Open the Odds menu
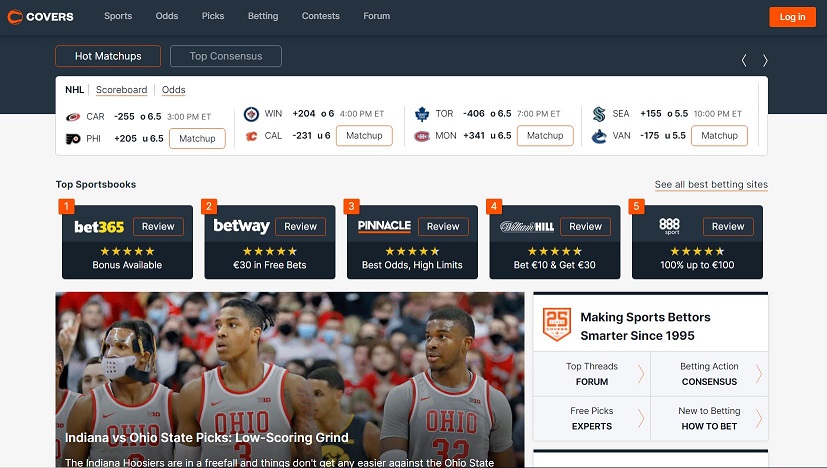 point(167,16)
